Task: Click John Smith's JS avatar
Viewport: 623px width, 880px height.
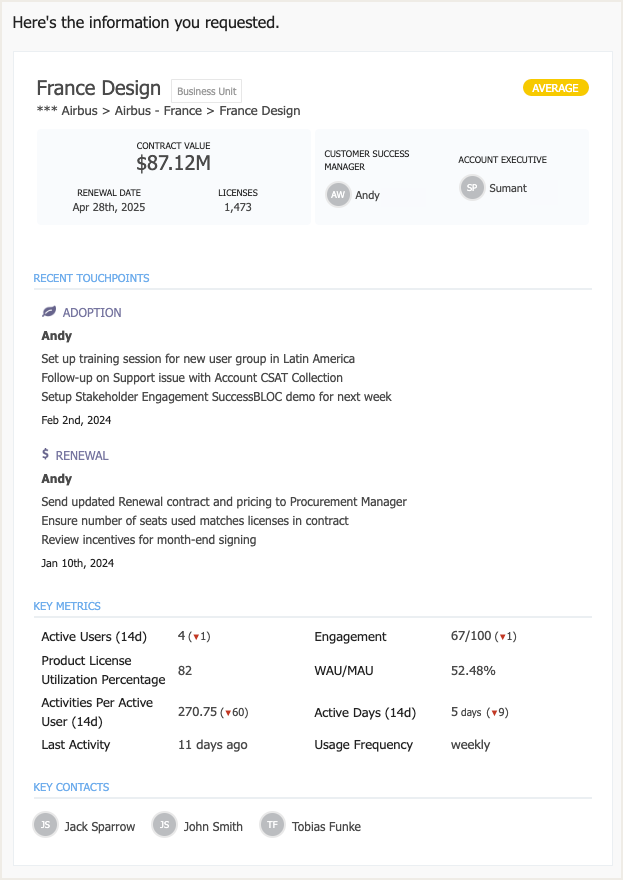Action: tap(164, 825)
